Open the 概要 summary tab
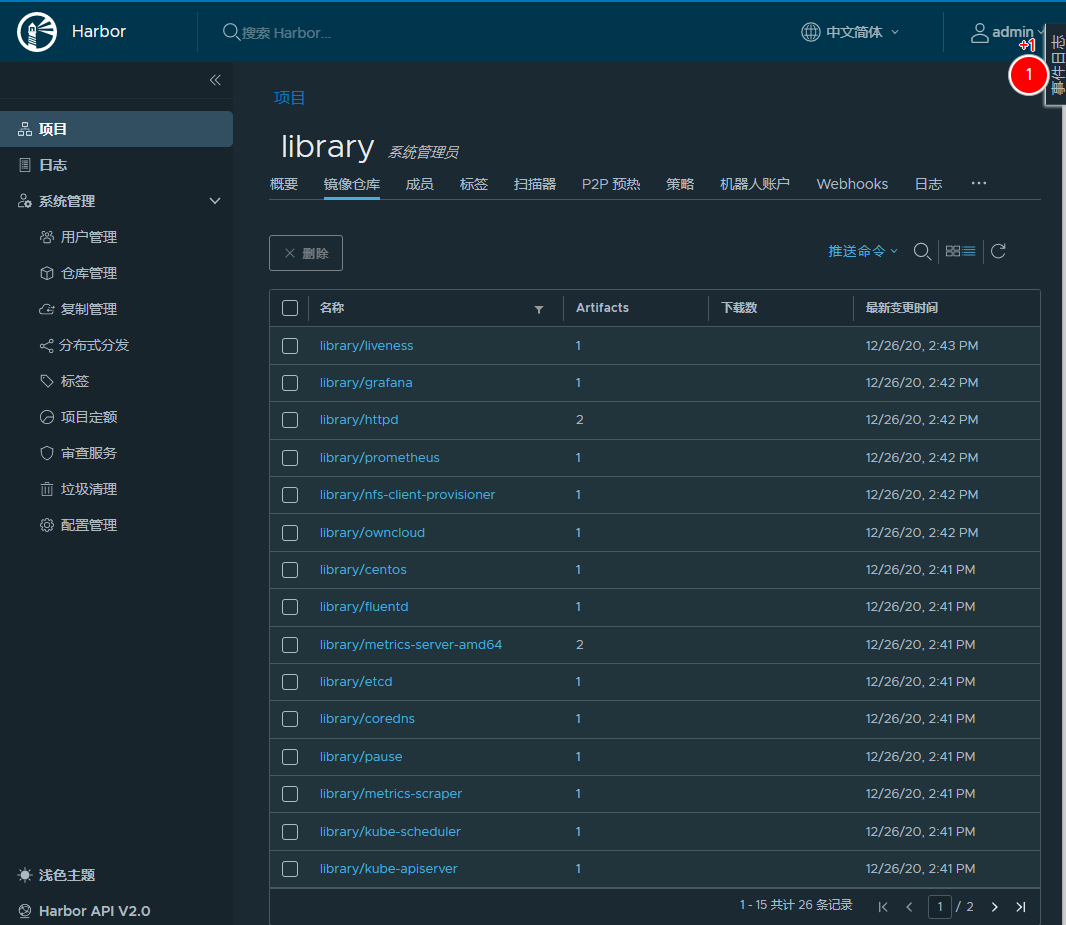The image size is (1066, 925). pos(283,184)
